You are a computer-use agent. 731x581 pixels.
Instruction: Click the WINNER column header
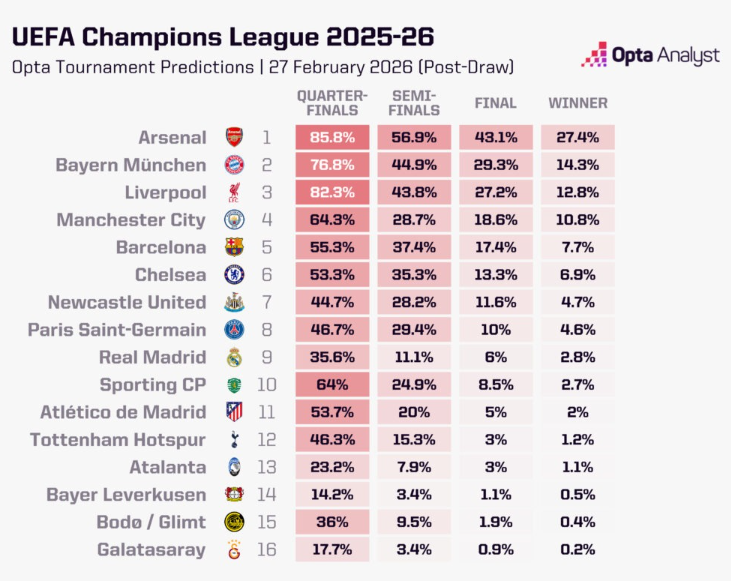click(x=578, y=103)
